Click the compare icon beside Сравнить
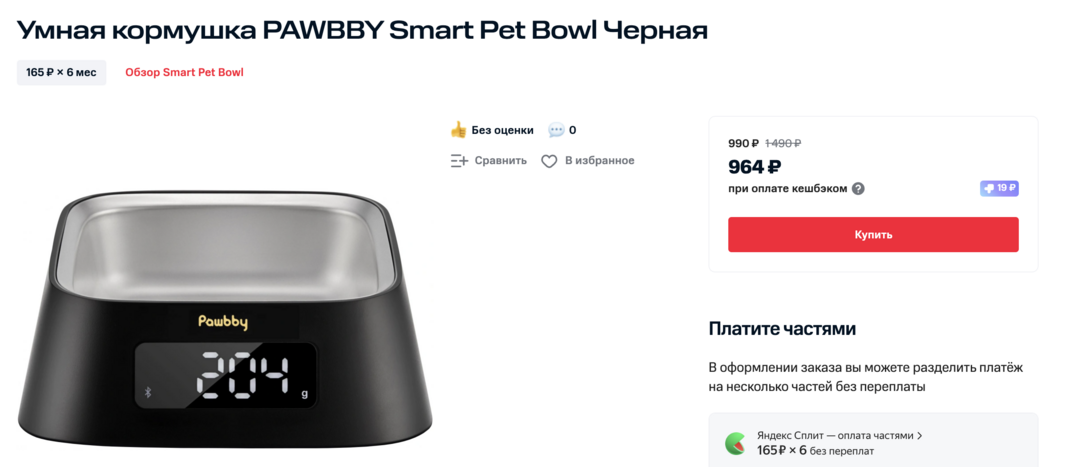Image resolution: width=1090 pixels, height=467 pixels. click(459, 161)
